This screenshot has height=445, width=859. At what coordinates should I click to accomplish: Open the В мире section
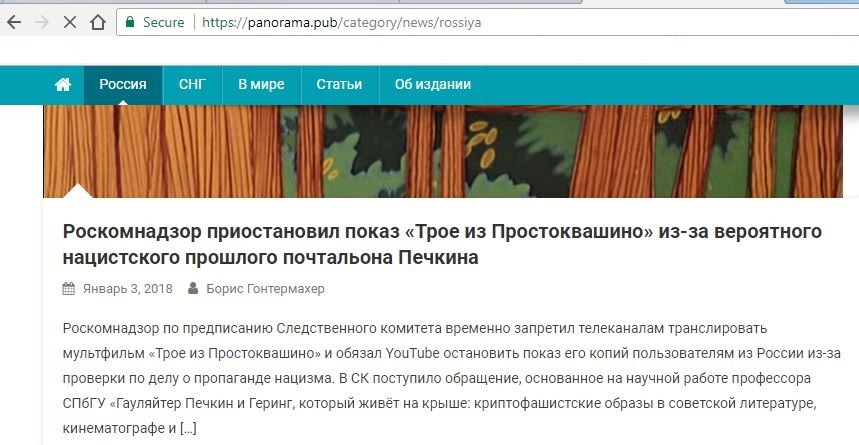tap(261, 84)
